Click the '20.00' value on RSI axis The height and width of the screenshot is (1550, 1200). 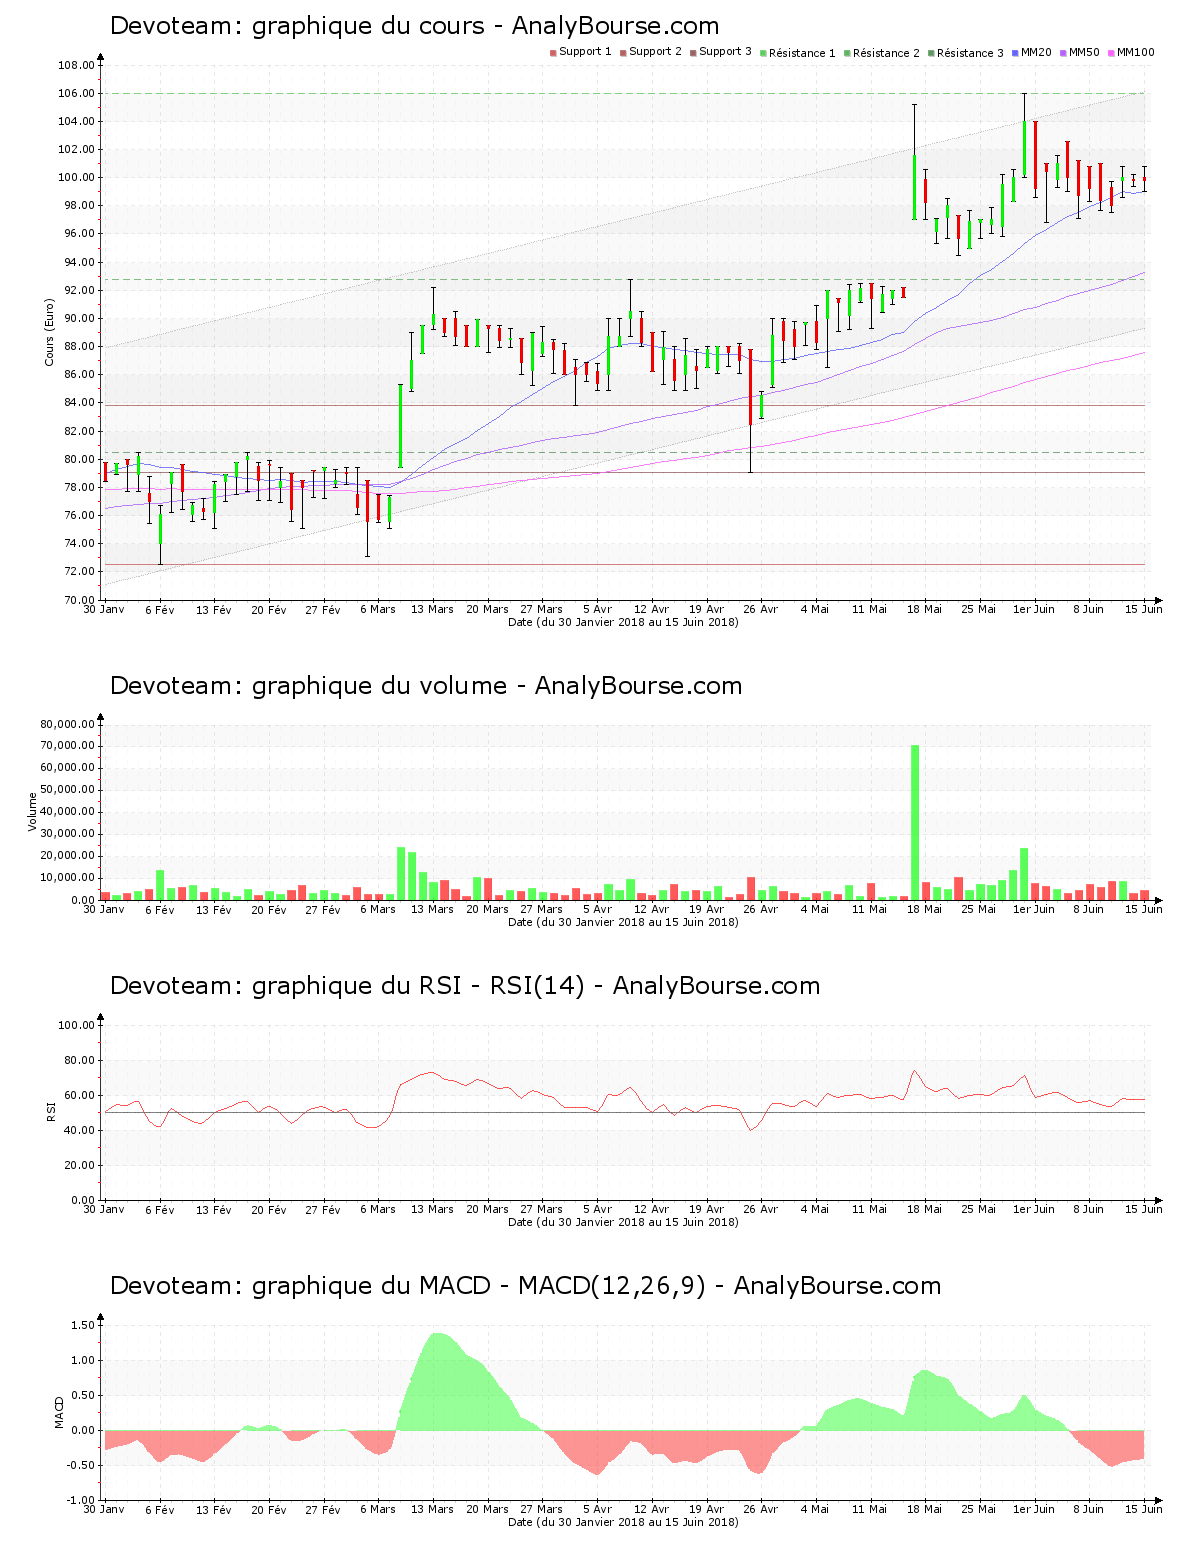[x=80, y=1166]
